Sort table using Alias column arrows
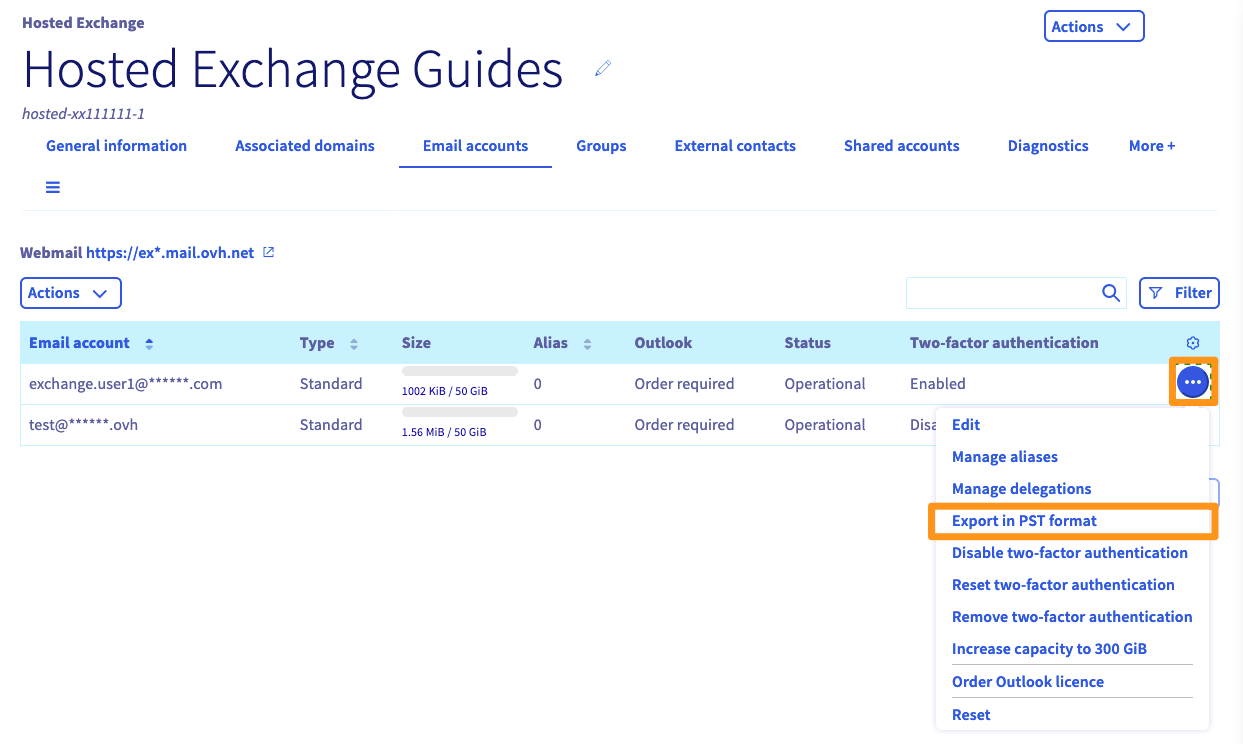The image size is (1243, 744). coord(587,344)
